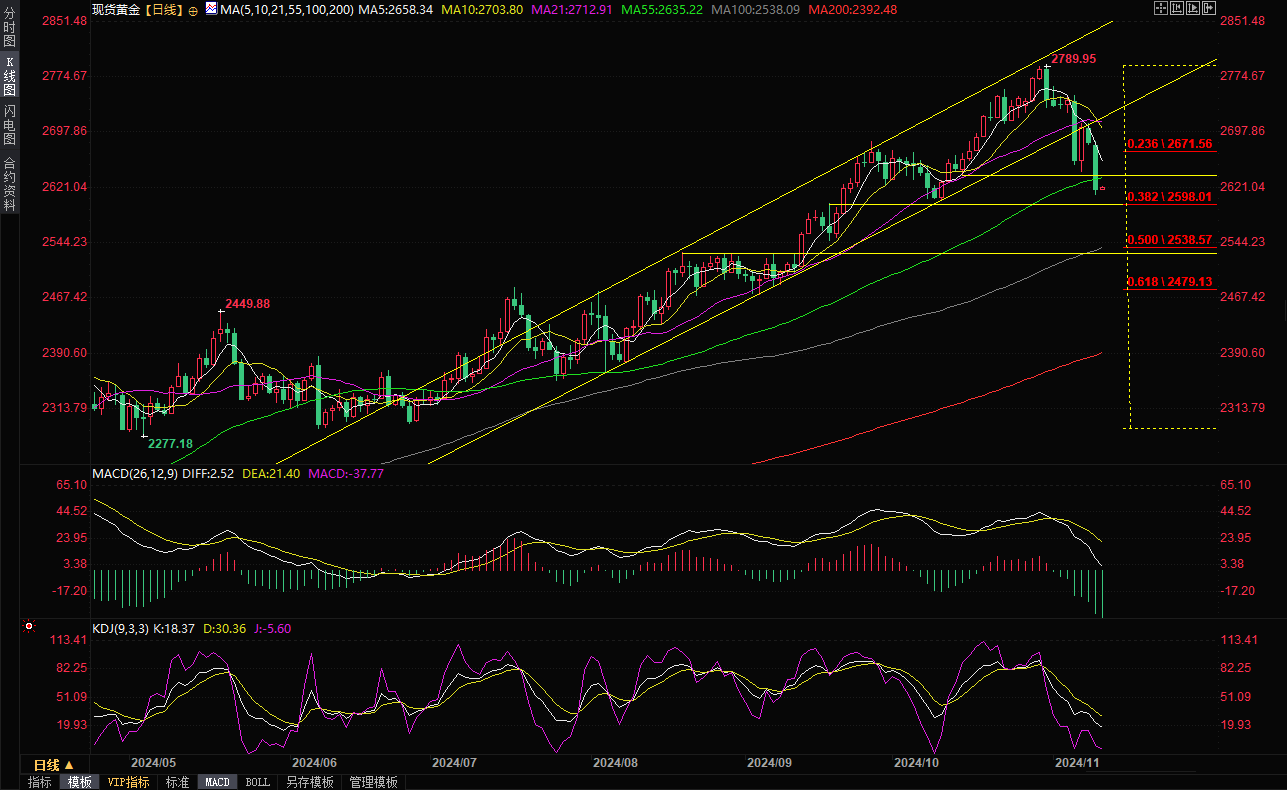This screenshot has height=790, width=1287.
Task: Toggle the MACD template button
Action: (x=218, y=782)
